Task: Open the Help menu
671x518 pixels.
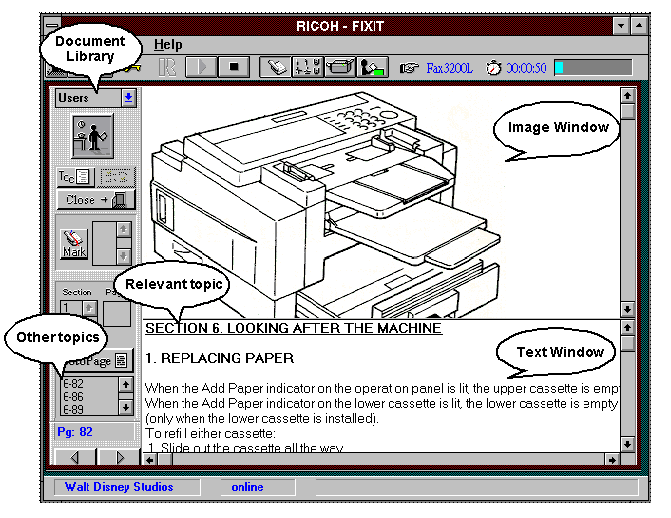Action: click(168, 45)
